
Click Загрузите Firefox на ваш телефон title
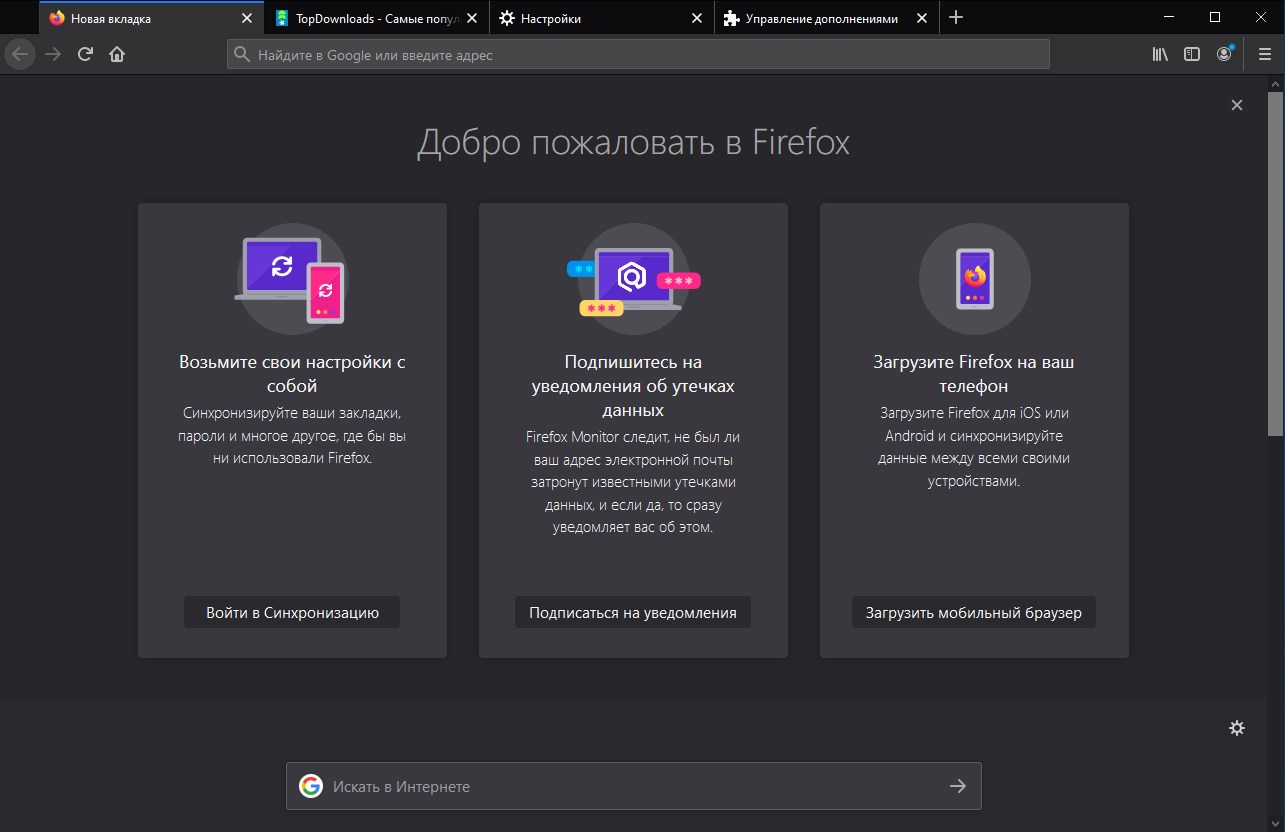(x=974, y=374)
